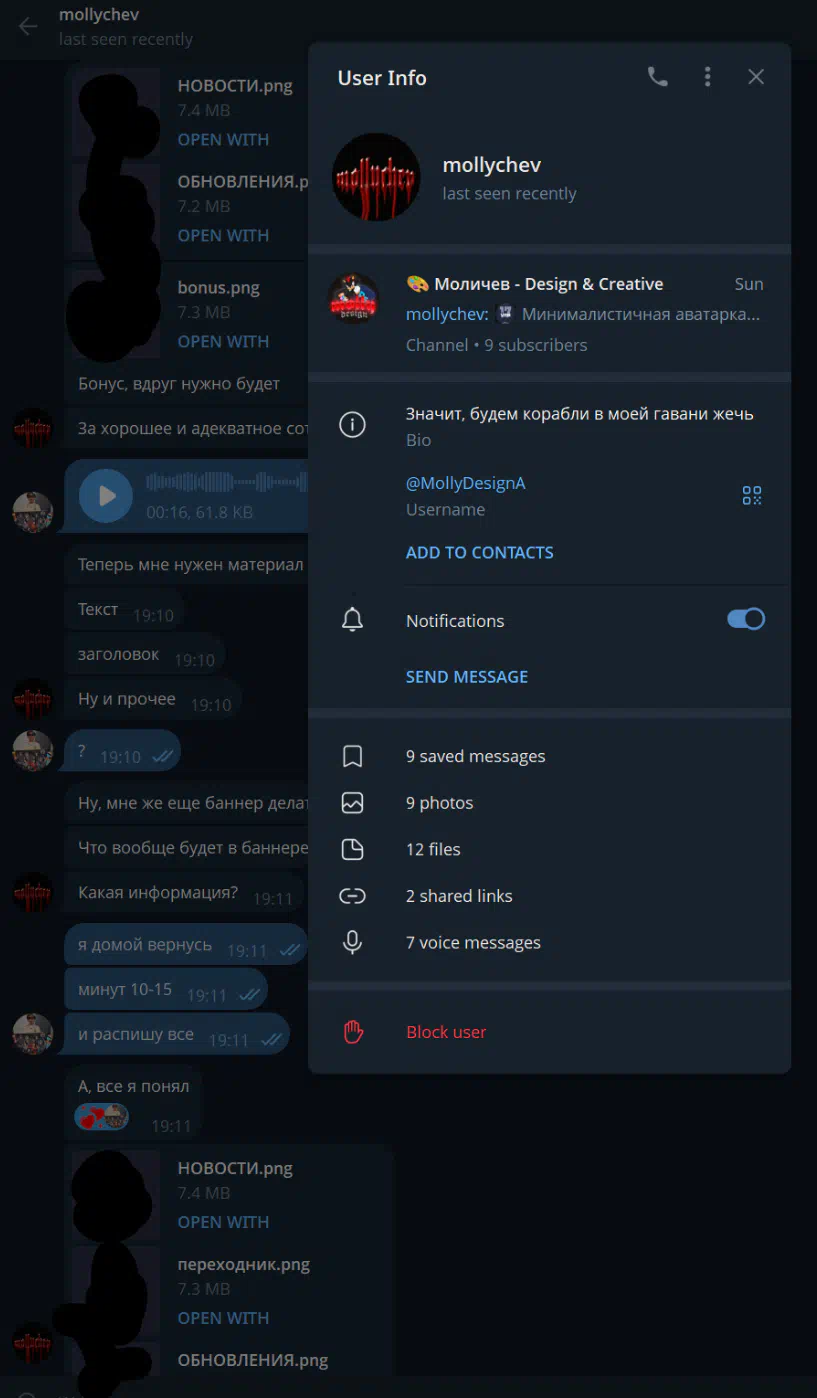The width and height of the screenshot is (817, 1398).
Task: Click OPEN WITH under переходник.png
Action: point(223,1318)
